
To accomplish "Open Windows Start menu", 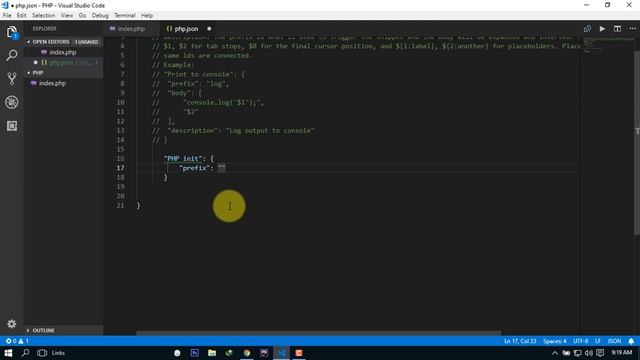I will click(8, 353).
